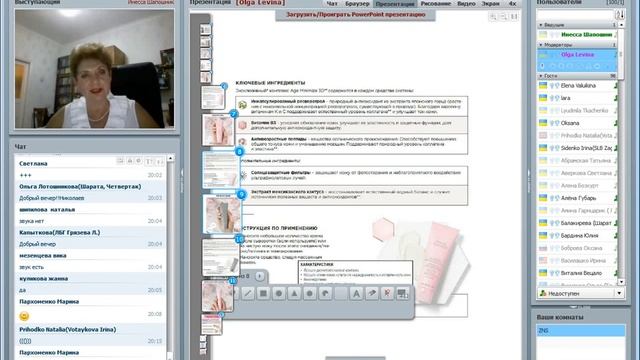The height and width of the screenshot is (360, 640).
Task: Click the users list scrollbar down arrow
Action: [621, 282]
